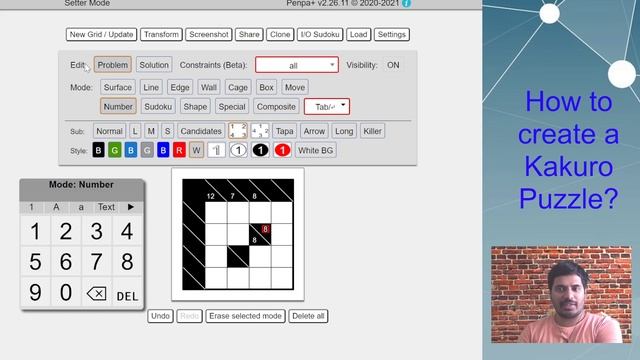Open the Tab selection dropdown
The width and height of the screenshot is (640, 360).
click(327, 107)
